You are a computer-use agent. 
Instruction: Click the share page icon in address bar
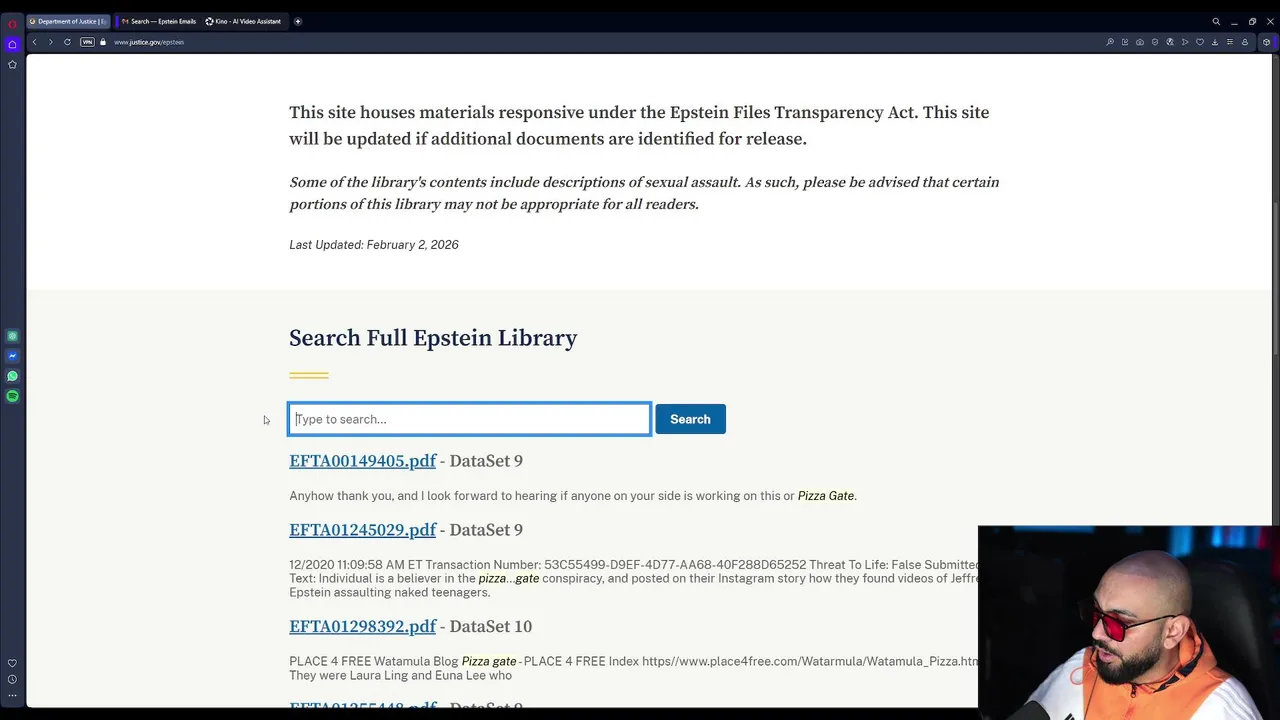[x=1125, y=42]
